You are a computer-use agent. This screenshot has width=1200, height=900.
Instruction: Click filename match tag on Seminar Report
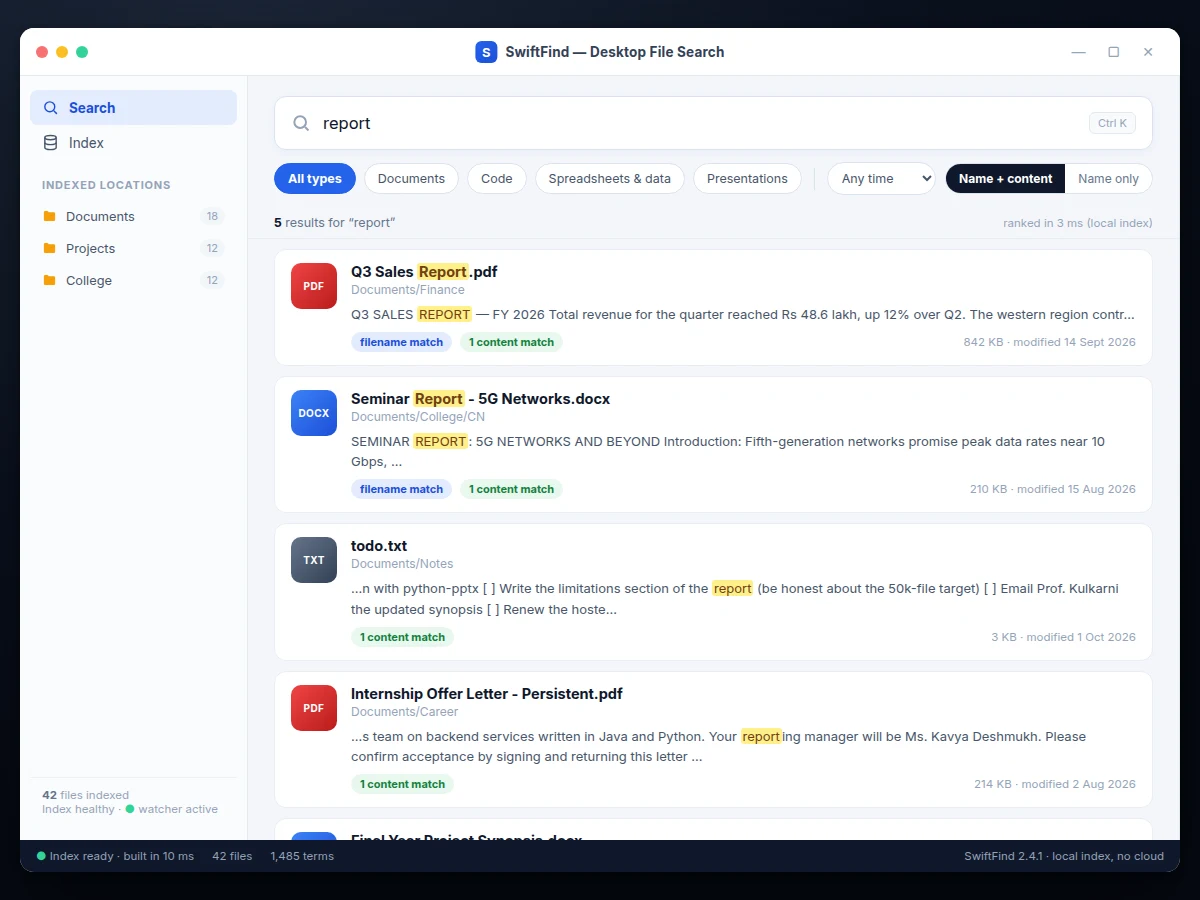401,489
